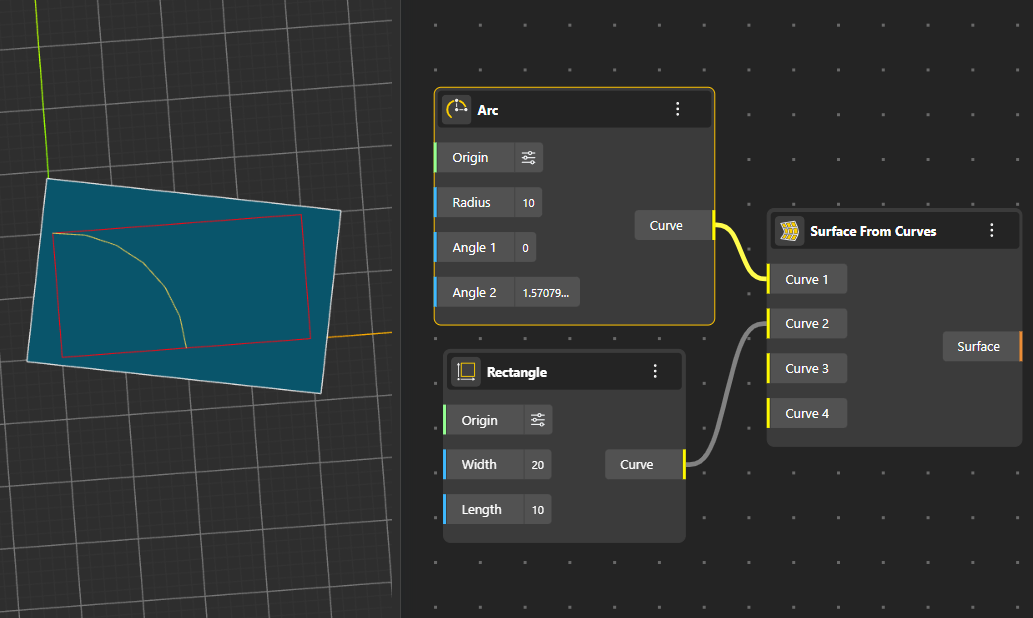
Task: Select the Curve 4 input socket
Action: pyautogui.click(x=769, y=414)
